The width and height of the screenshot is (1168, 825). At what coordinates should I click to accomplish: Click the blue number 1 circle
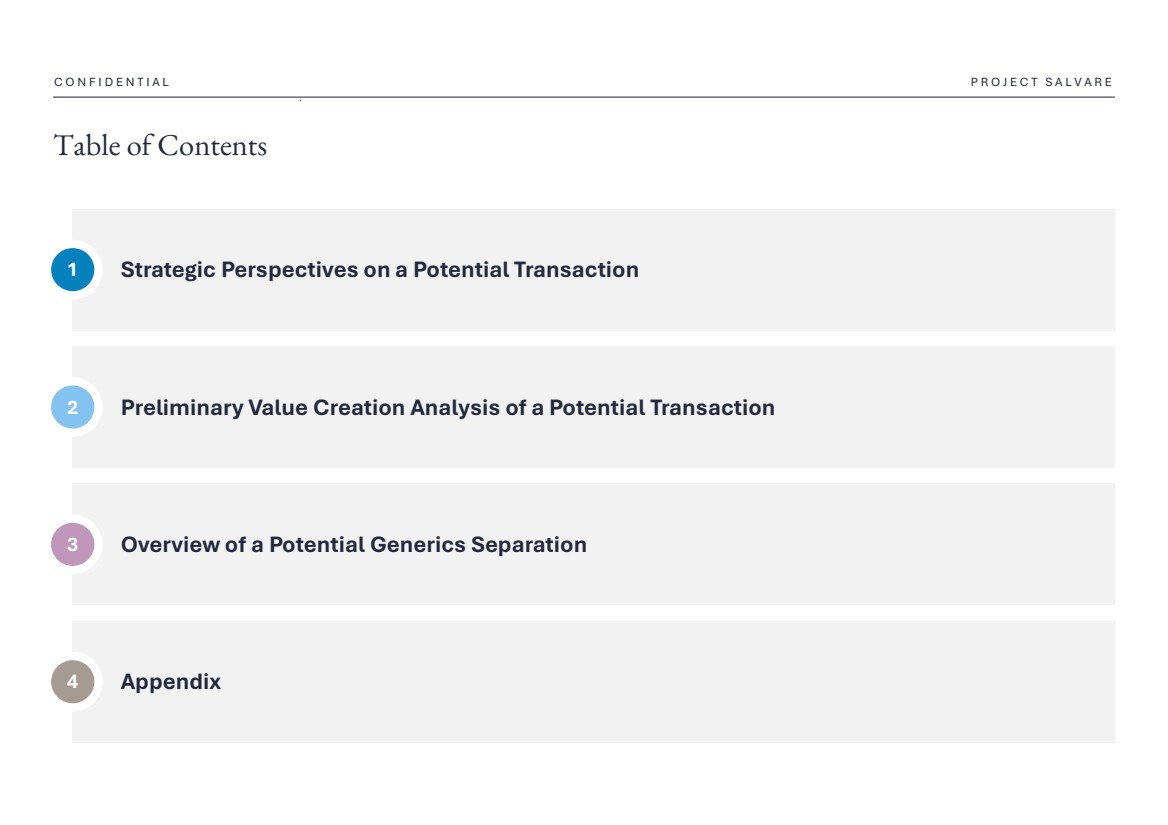point(72,270)
